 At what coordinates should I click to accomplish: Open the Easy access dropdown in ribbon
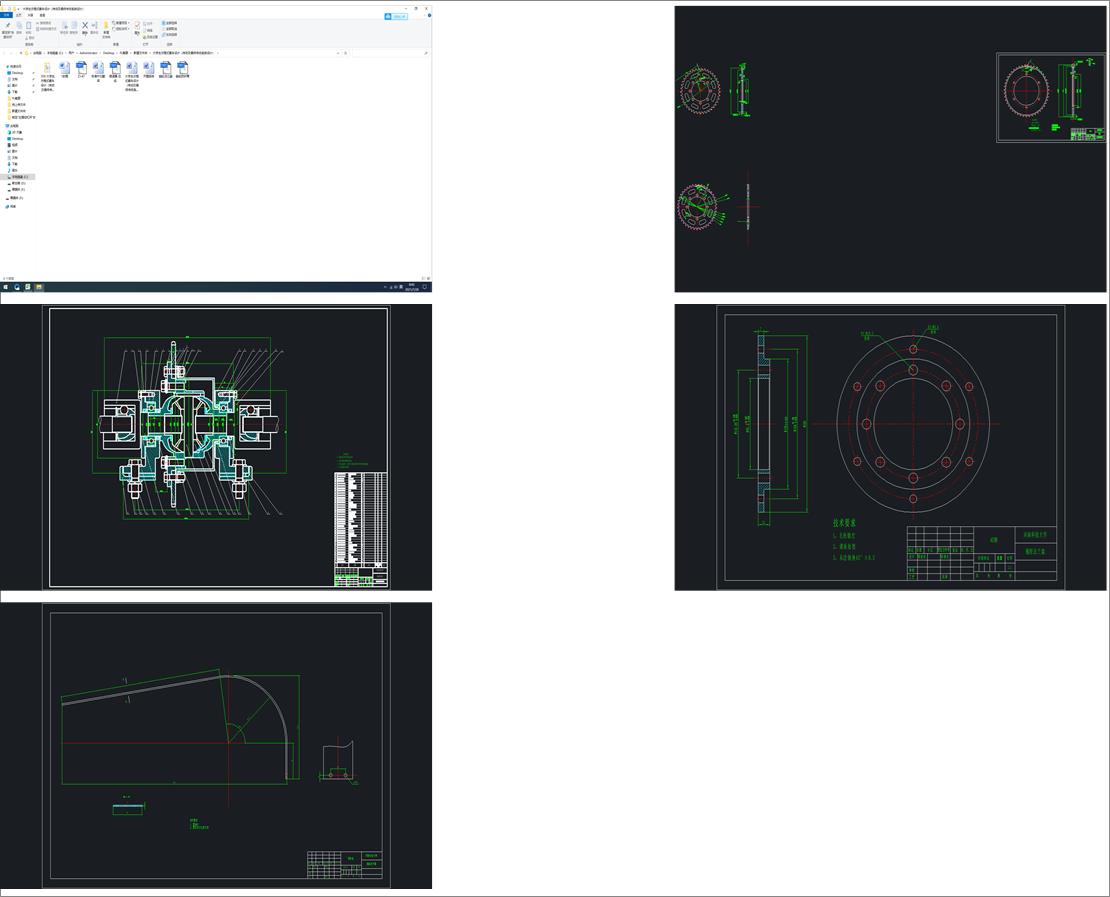(122, 28)
